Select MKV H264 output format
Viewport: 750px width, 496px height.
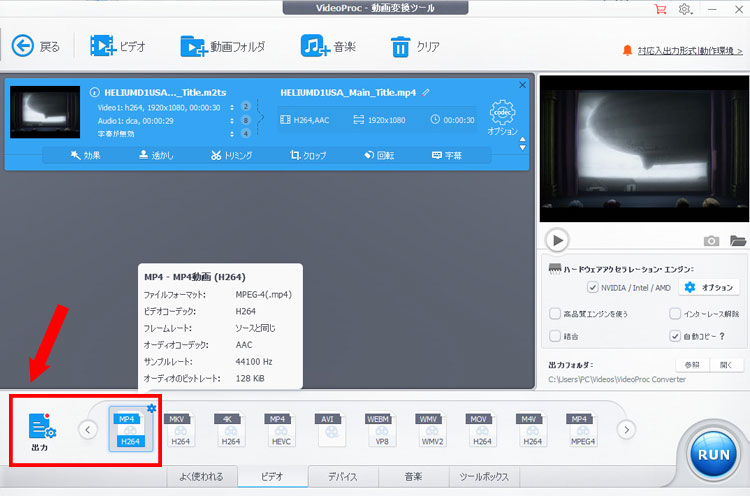tap(180, 430)
